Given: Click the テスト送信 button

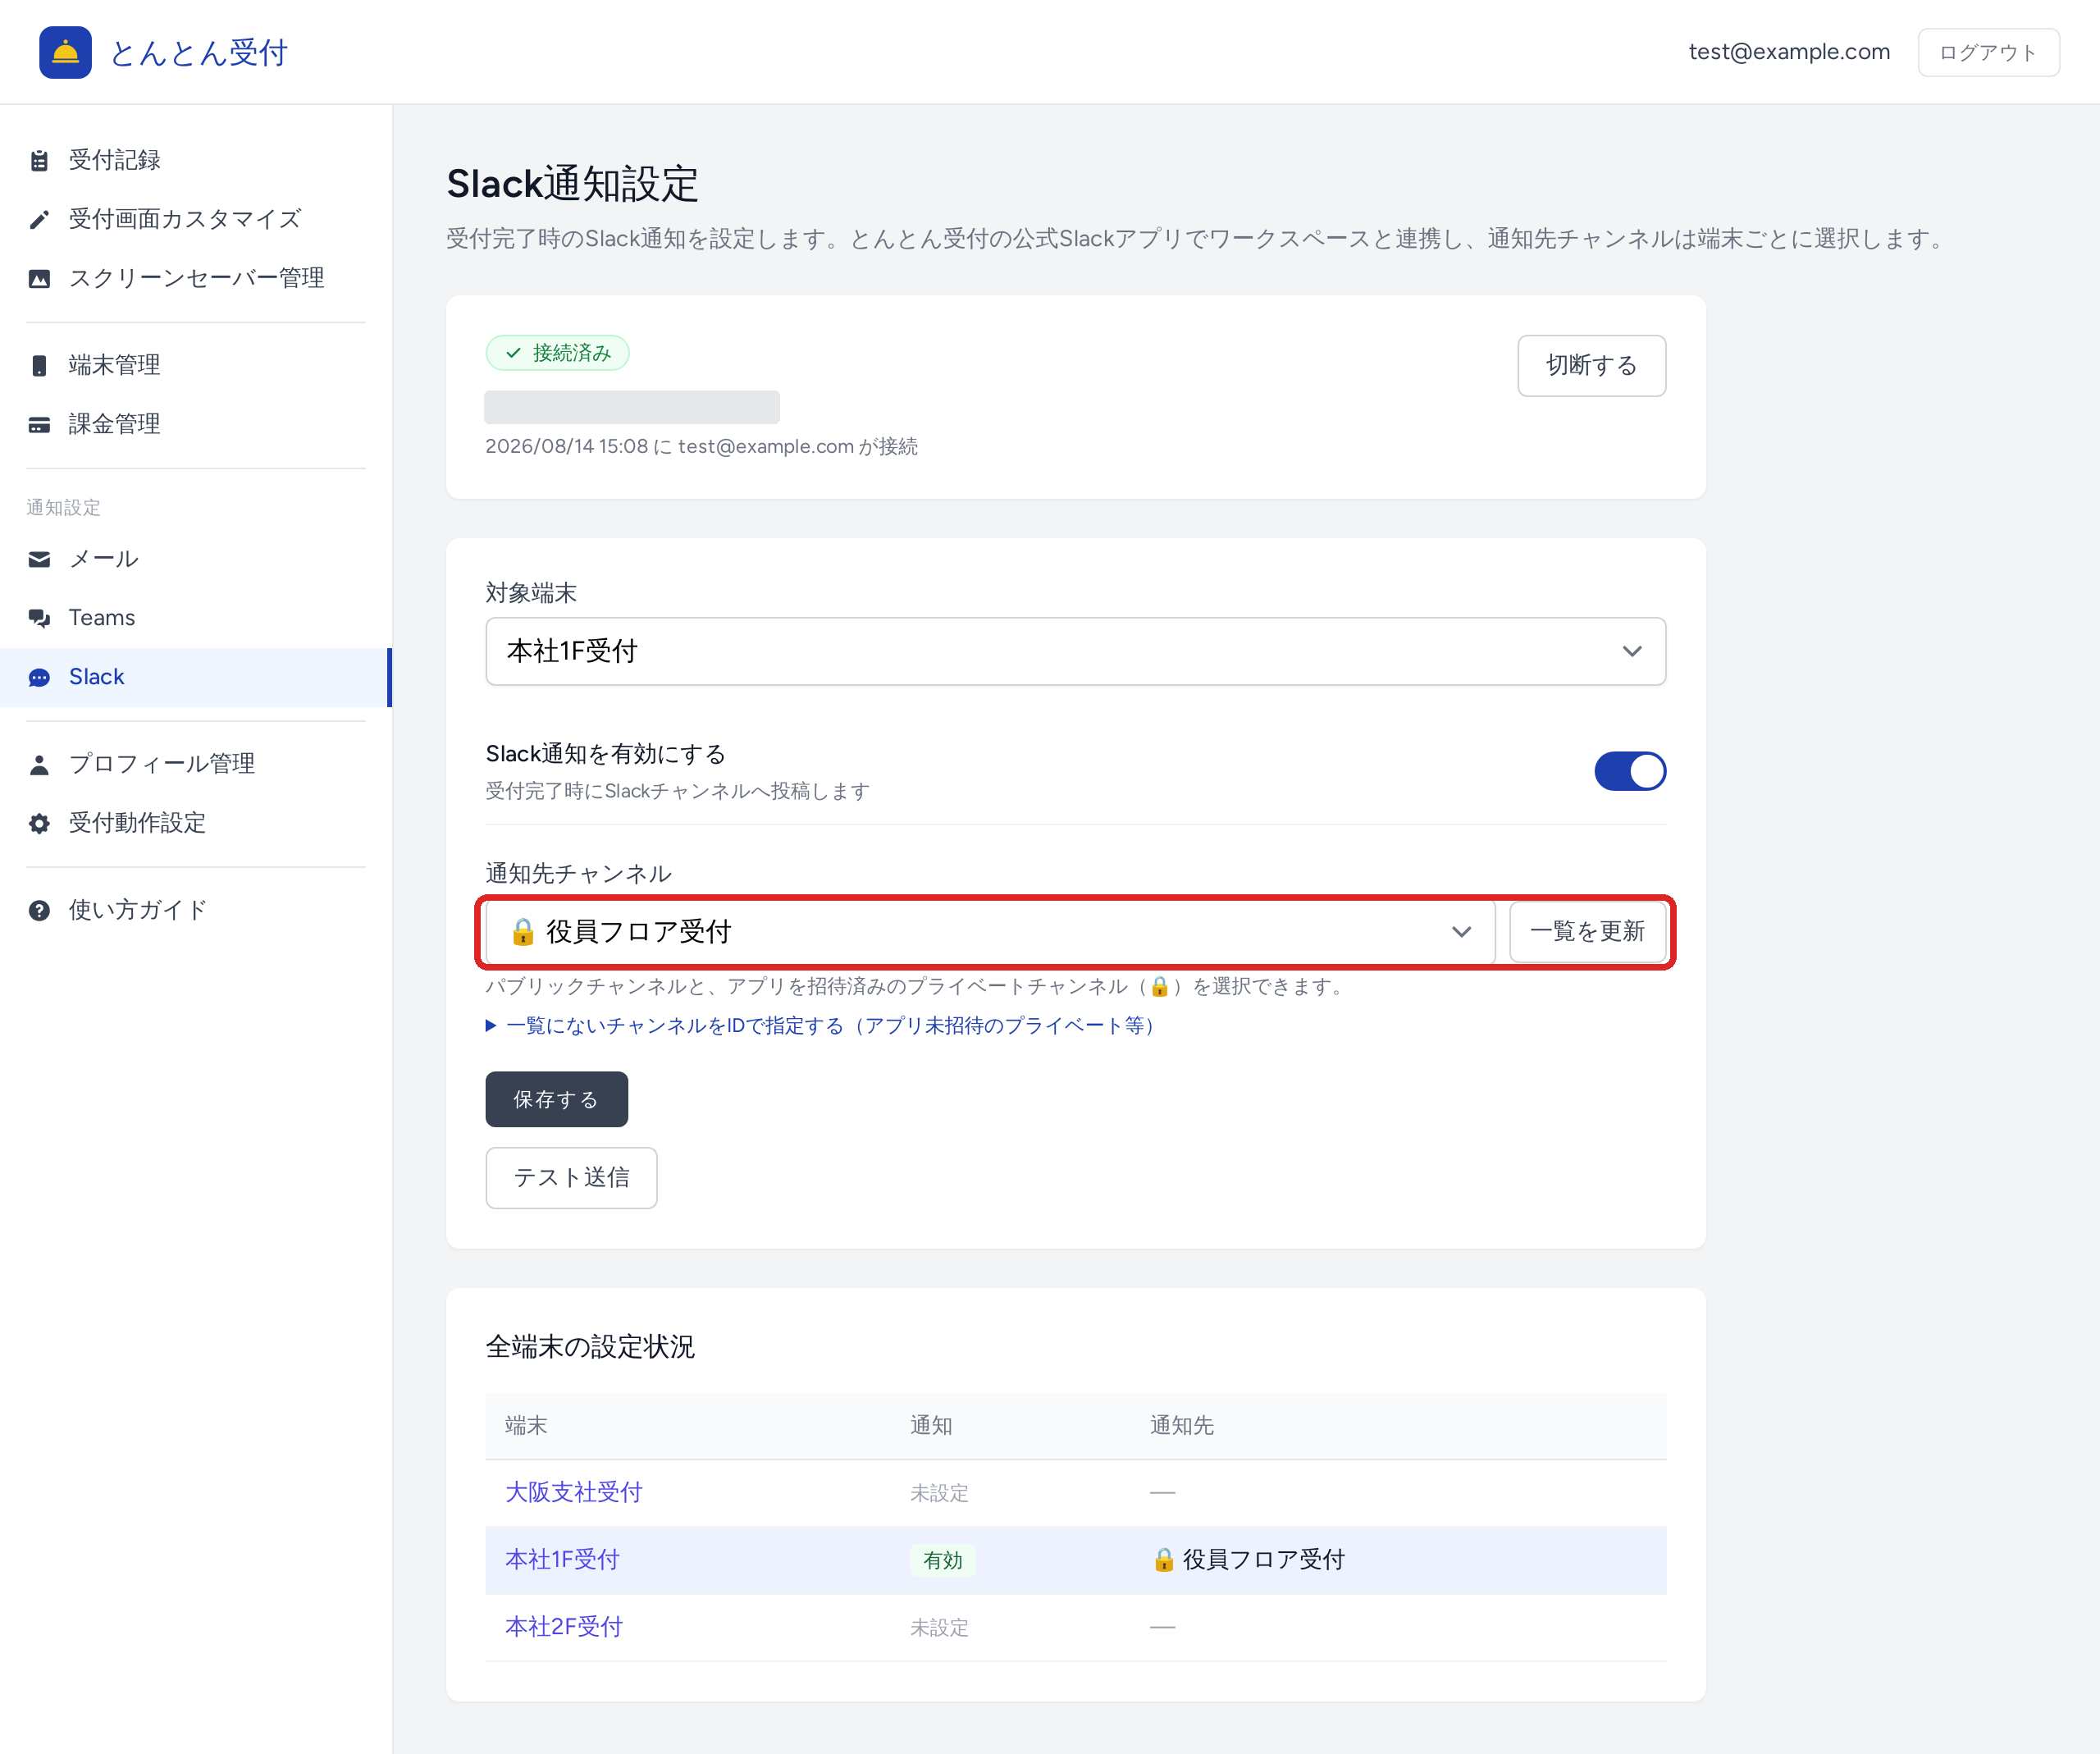Looking at the screenshot, I should coord(571,1177).
